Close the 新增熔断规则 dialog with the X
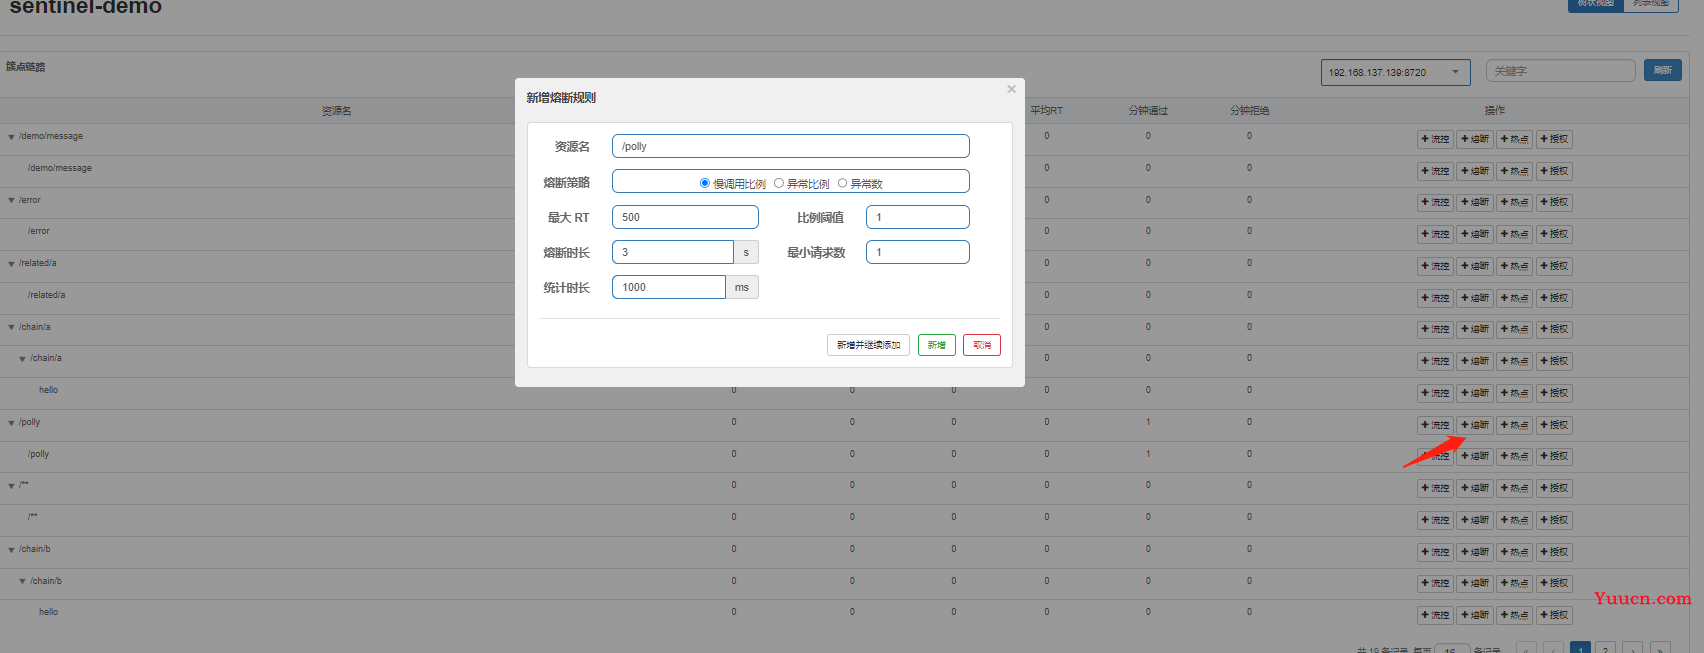 point(1011,89)
